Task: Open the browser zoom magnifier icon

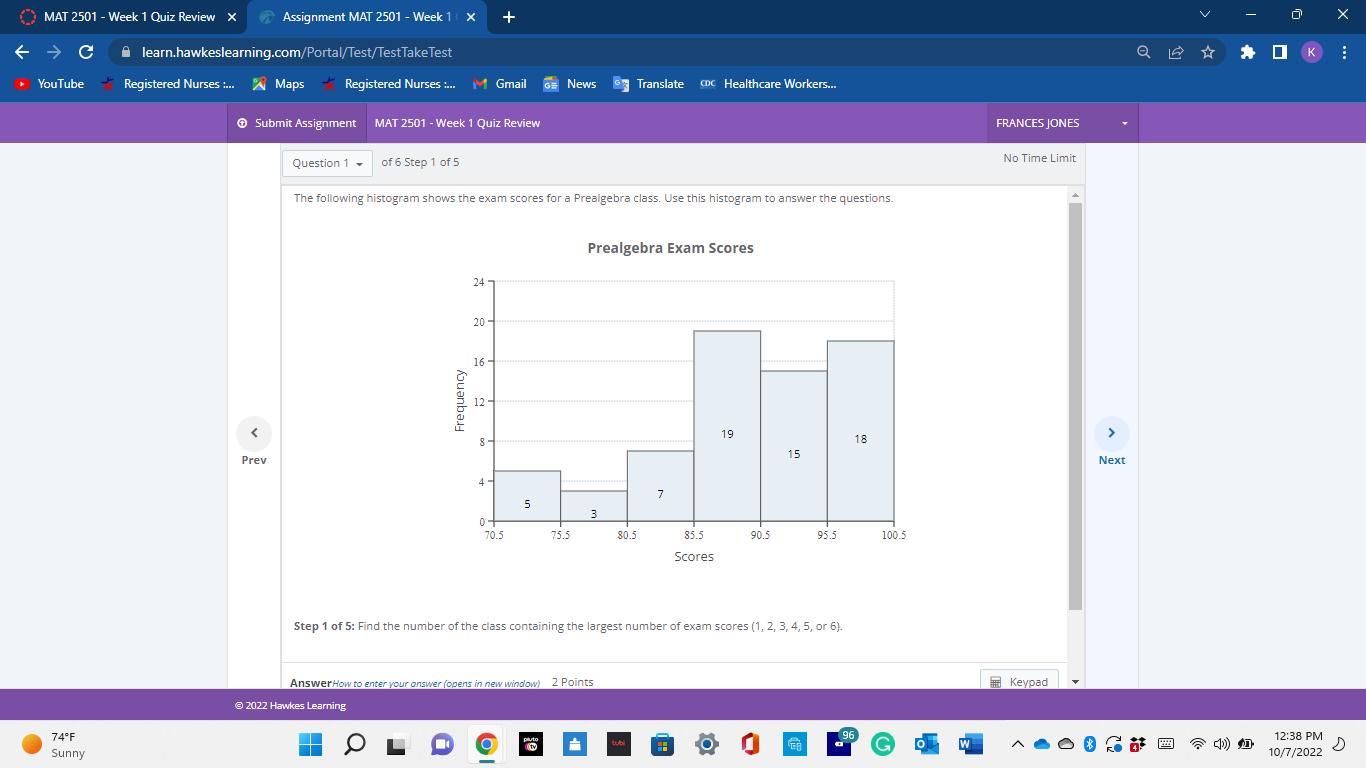Action: [1143, 52]
